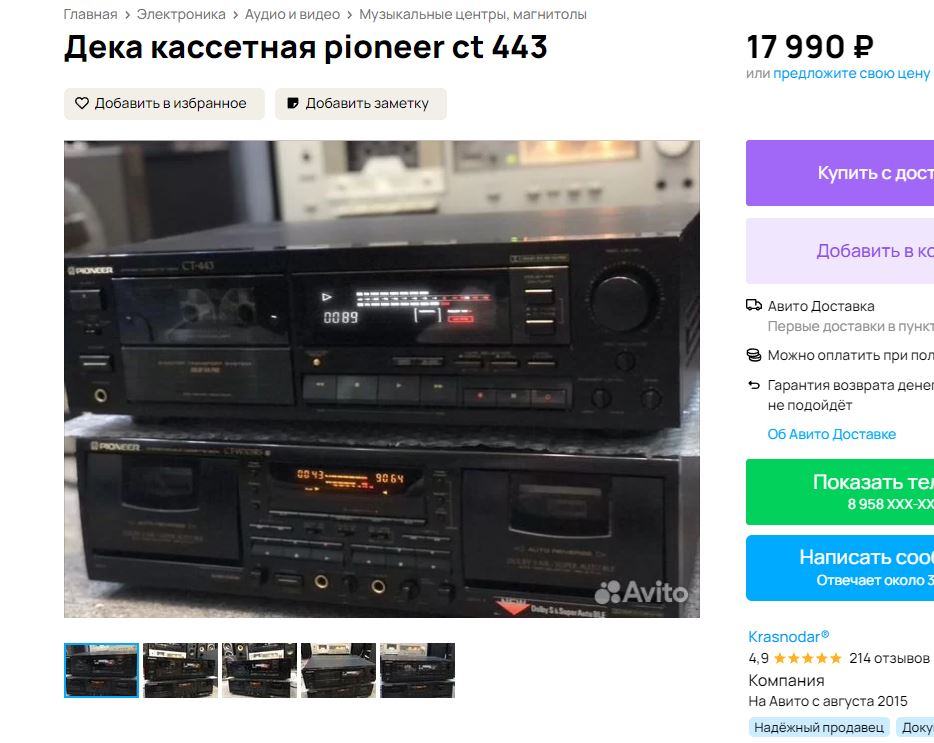
Task: Click the return arrow icon beside Гарантия возврата
Action: tap(754, 385)
